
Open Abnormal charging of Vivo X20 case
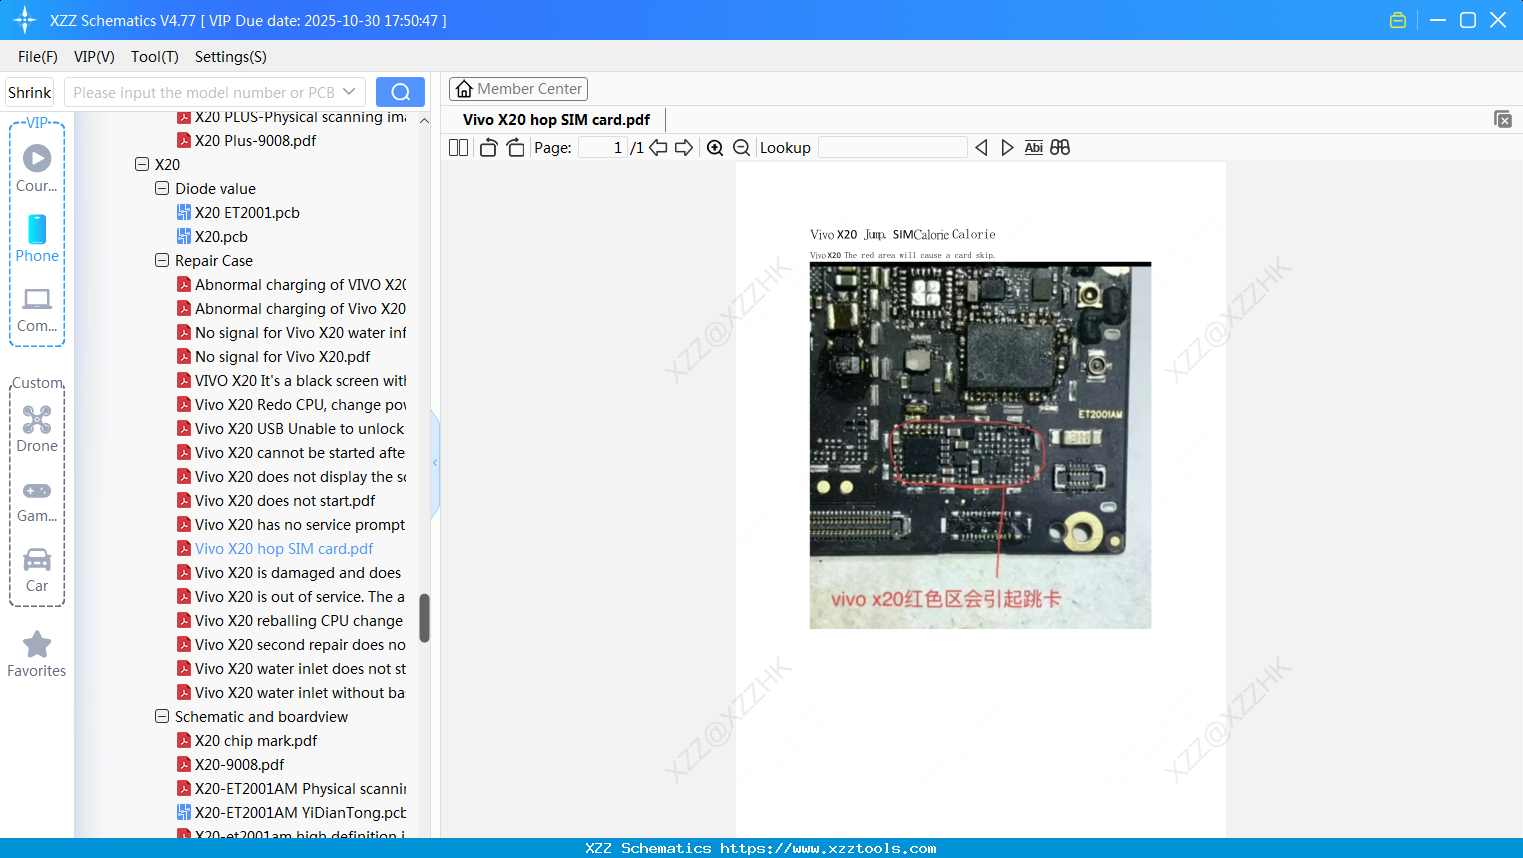tap(291, 308)
